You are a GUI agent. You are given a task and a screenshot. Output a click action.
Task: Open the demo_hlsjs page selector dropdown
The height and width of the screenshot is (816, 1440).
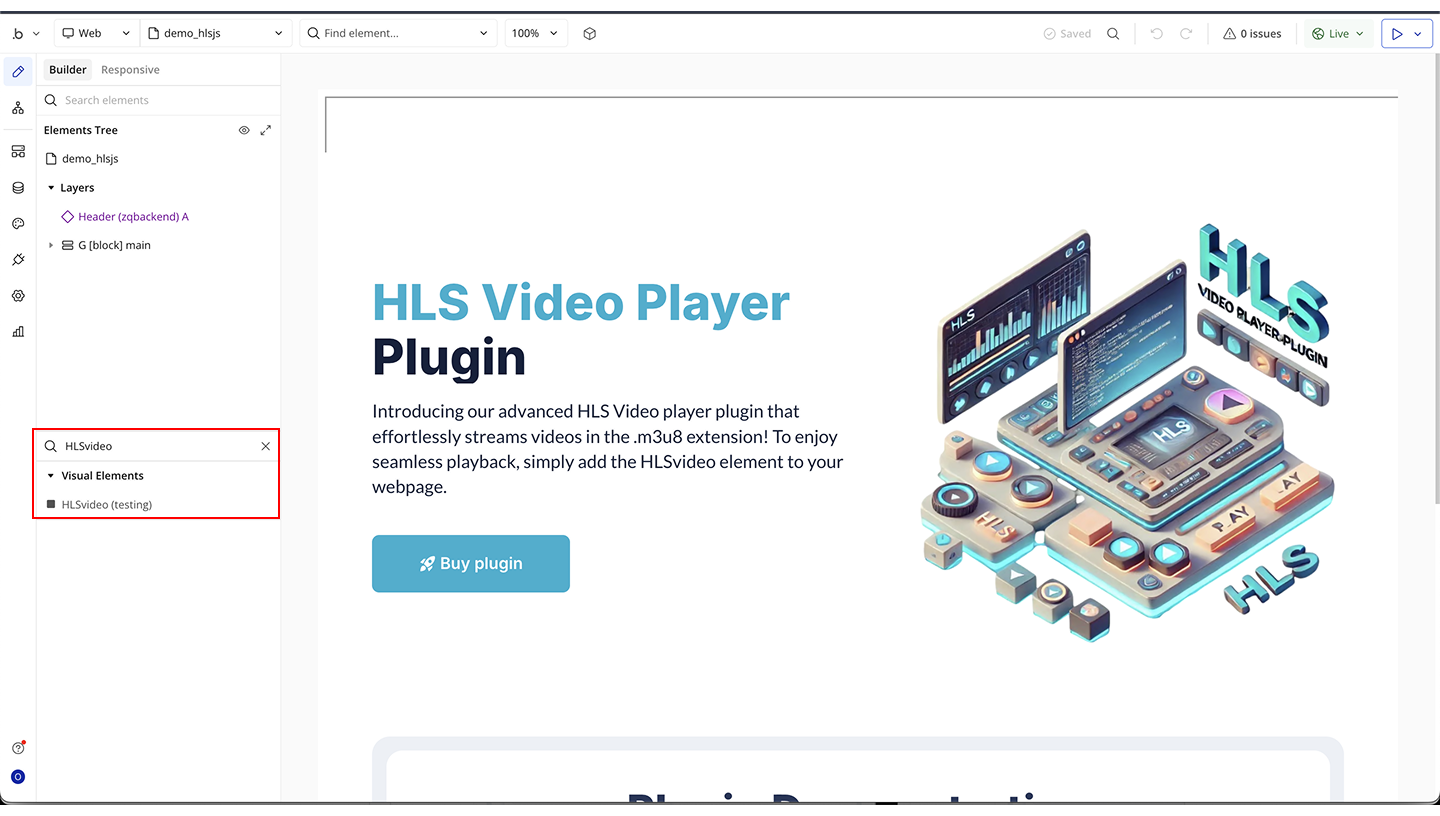pyautogui.click(x=216, y=33)
